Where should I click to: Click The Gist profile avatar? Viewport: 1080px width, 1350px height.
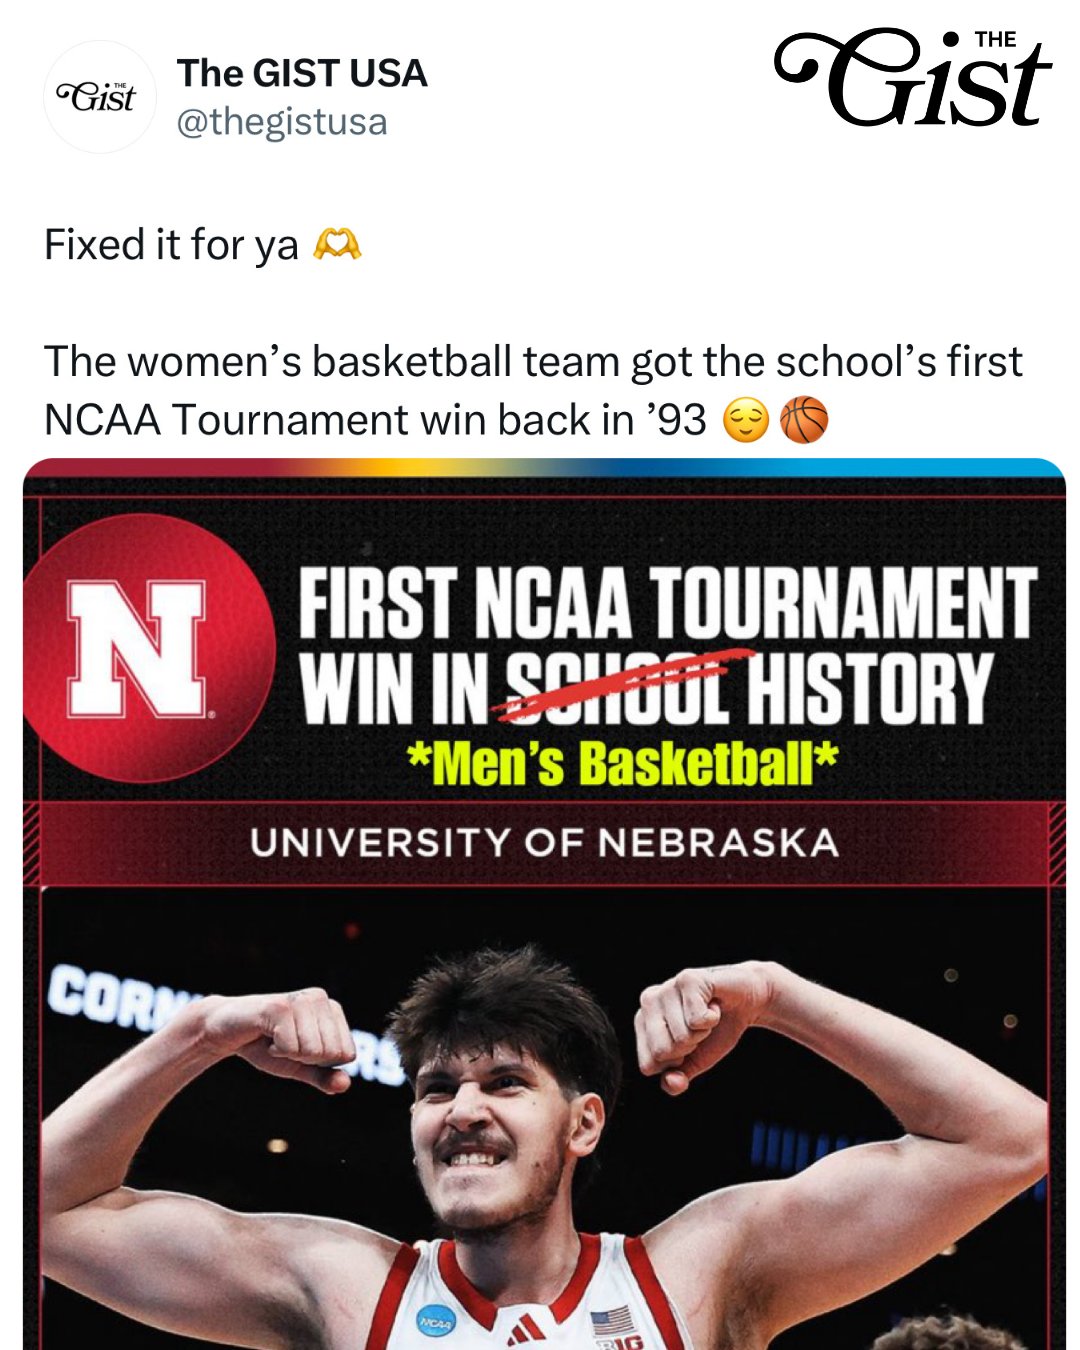(99, 97)
